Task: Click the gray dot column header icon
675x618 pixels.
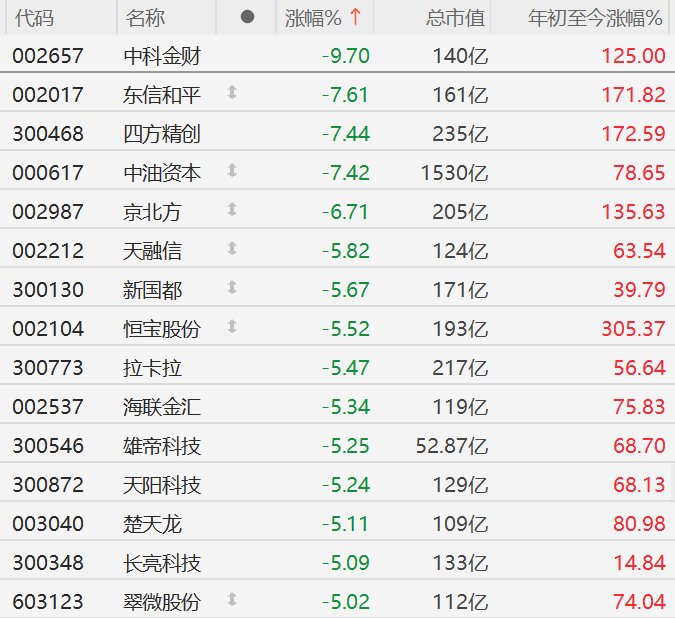Action: (247, 17)
